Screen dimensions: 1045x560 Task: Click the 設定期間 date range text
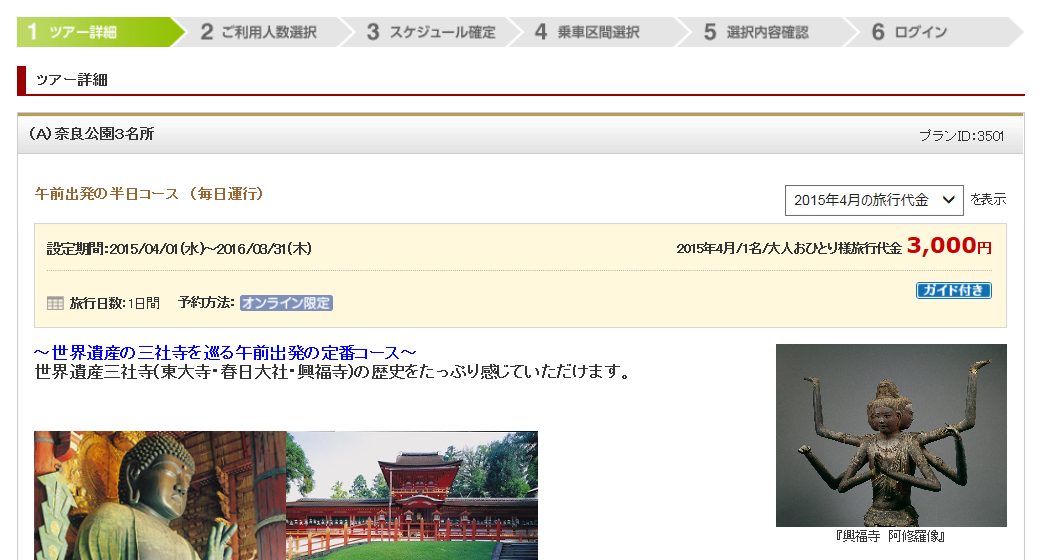click(179, 249)
